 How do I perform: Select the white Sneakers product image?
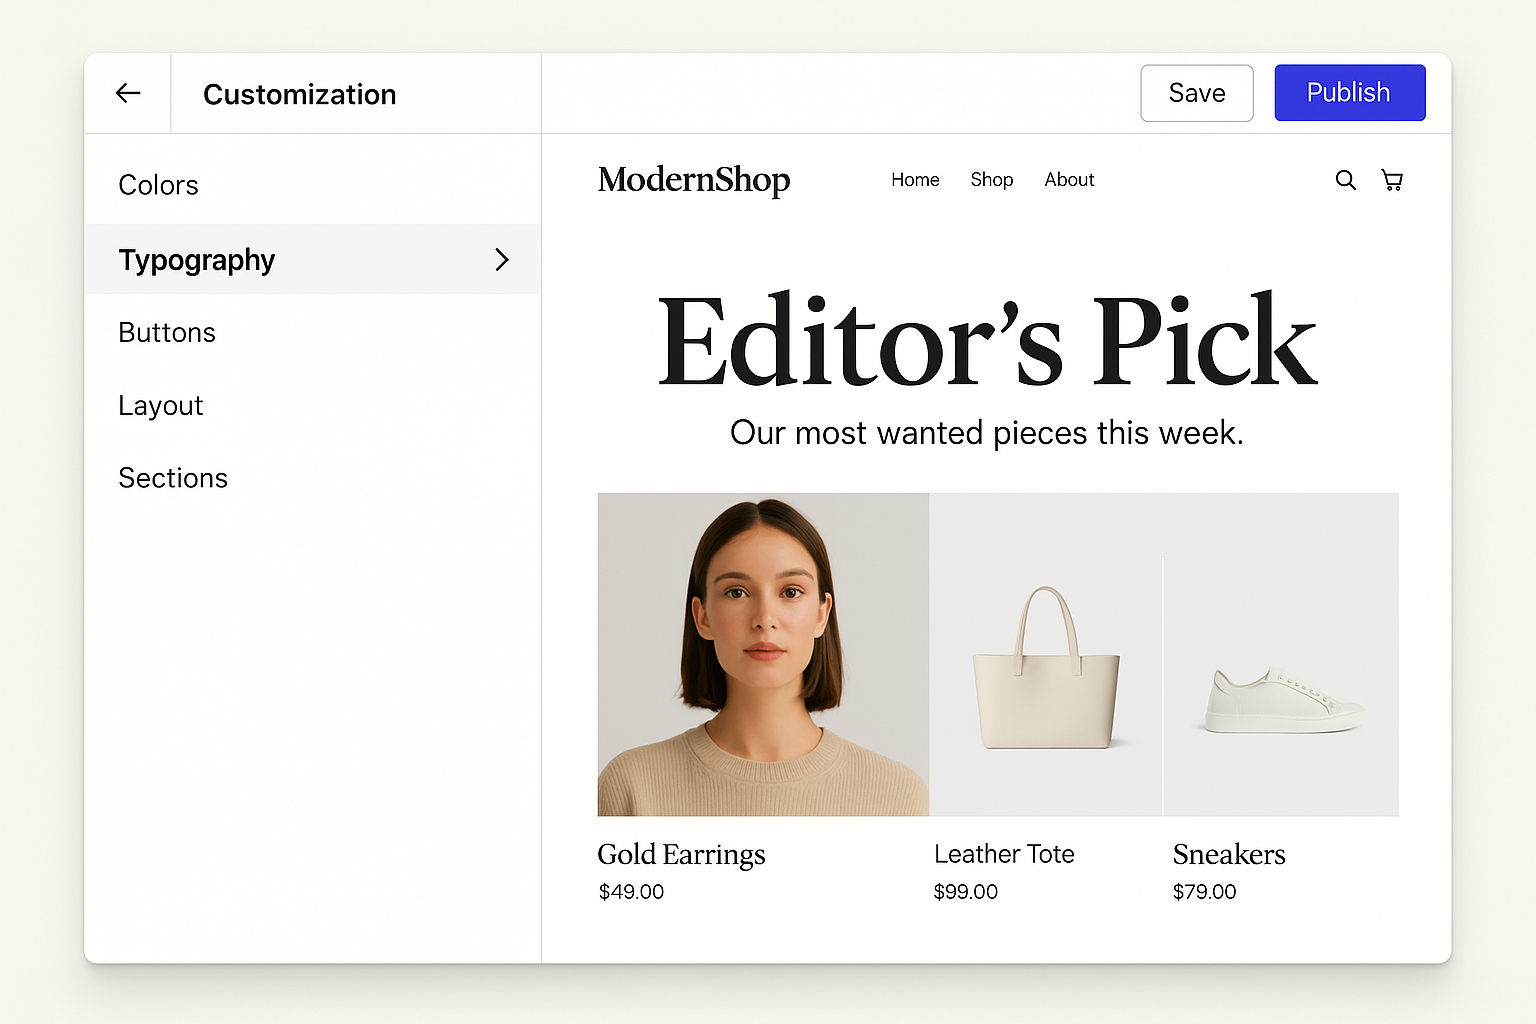pos(1281,690)
